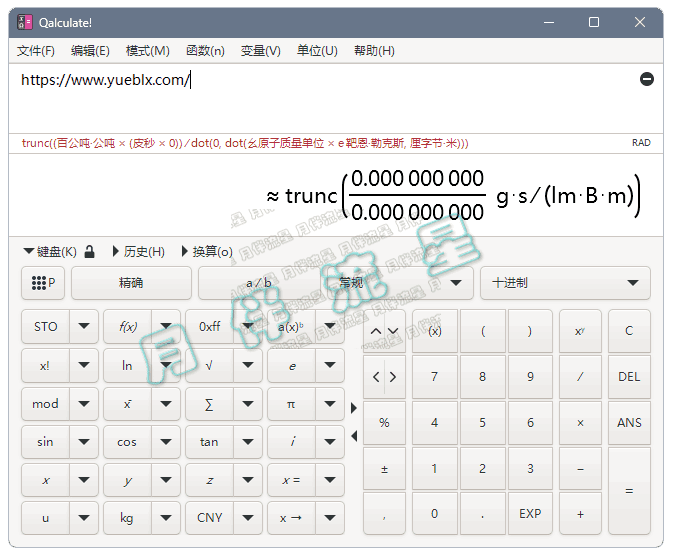The image size is (673, 557).
Task: Click the x to the power y key
Action: pos(580,331)
